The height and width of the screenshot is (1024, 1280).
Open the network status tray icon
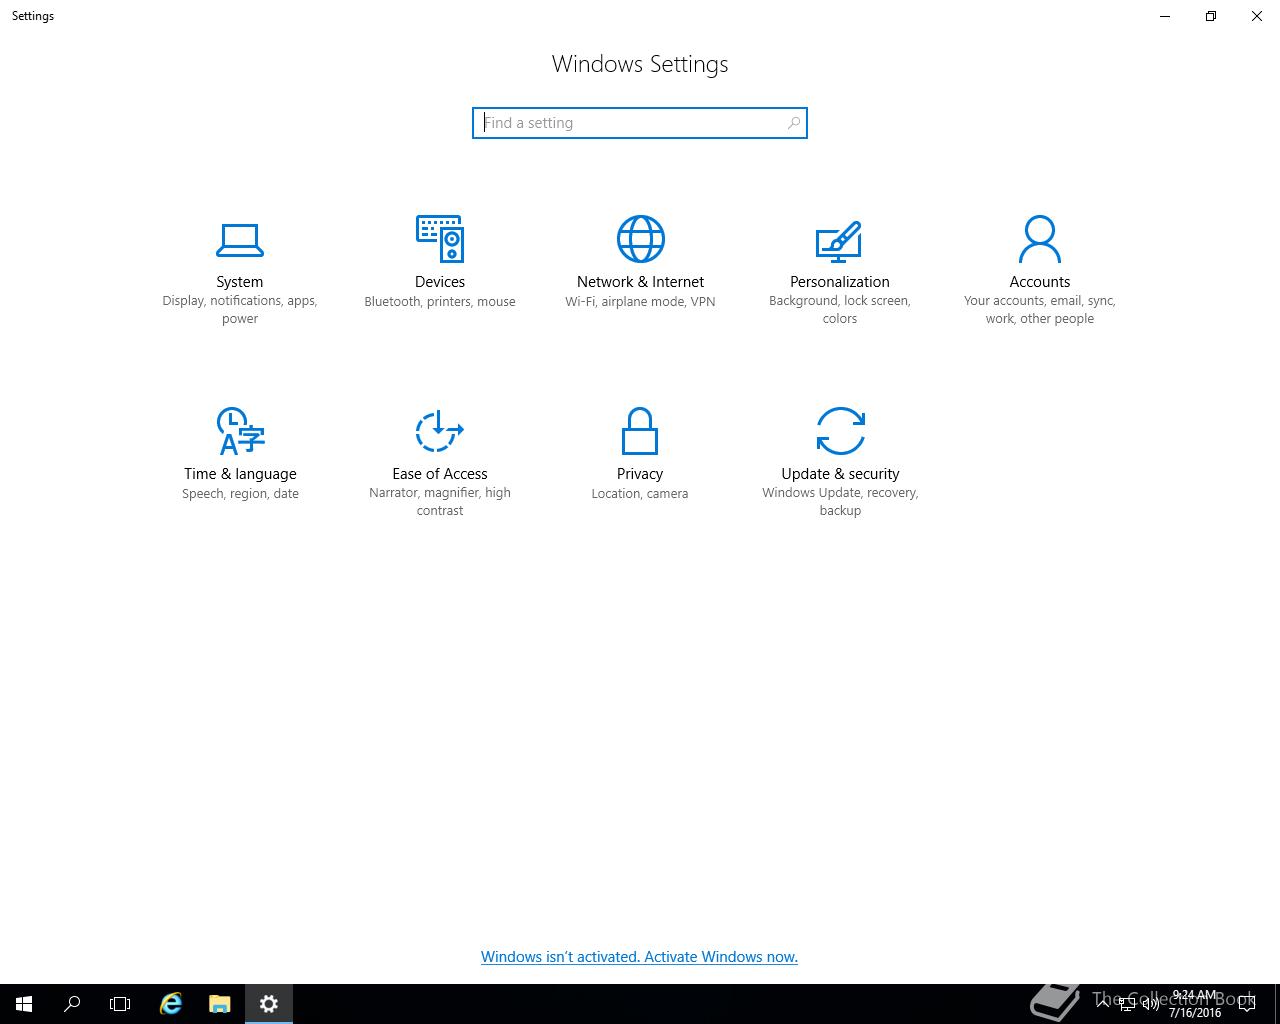point(1127,1004)
